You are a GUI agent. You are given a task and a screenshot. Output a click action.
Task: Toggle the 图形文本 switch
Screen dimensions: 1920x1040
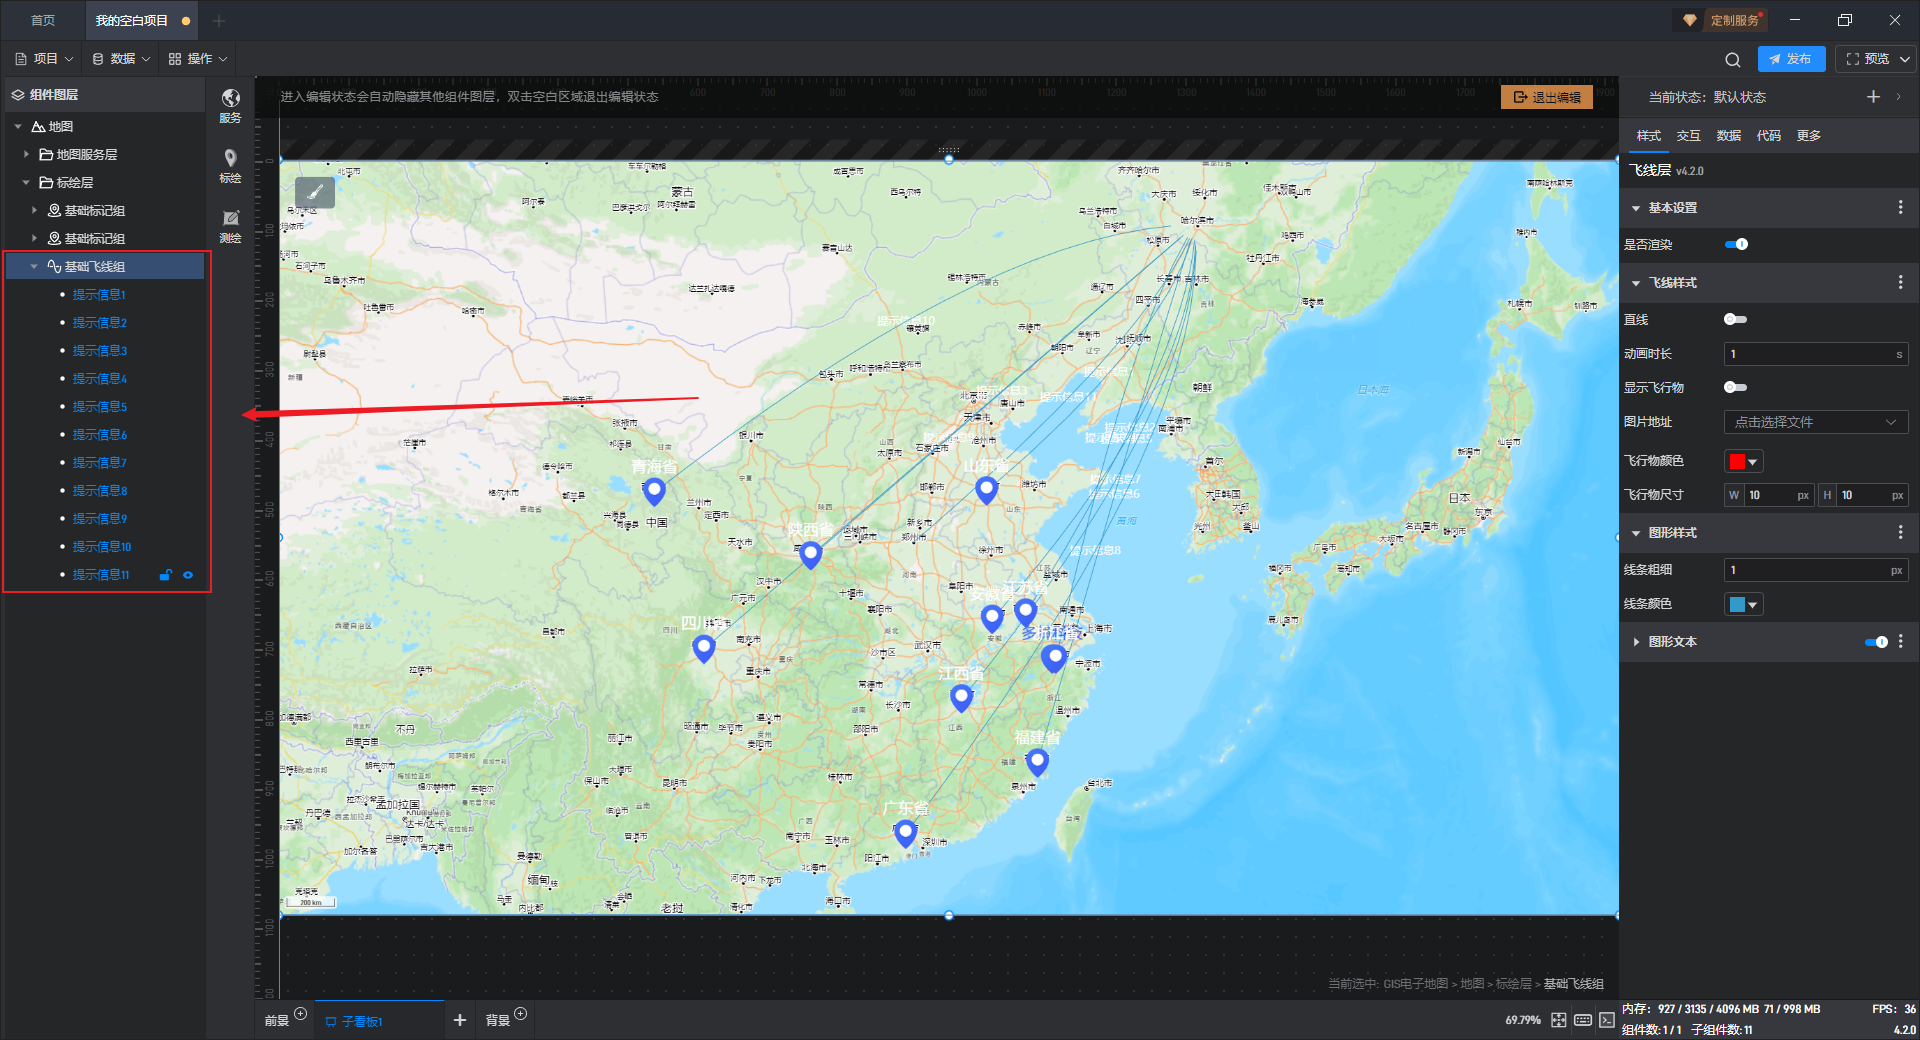click(x=1876, y=642)
